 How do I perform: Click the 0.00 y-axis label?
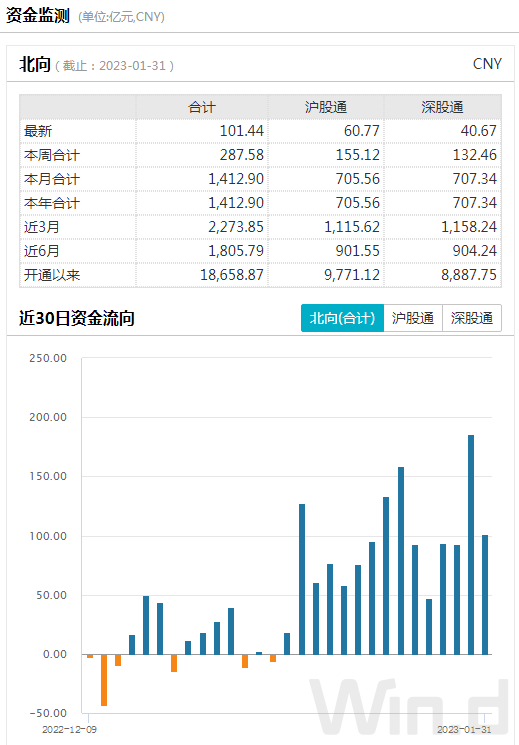click(55, 654)
